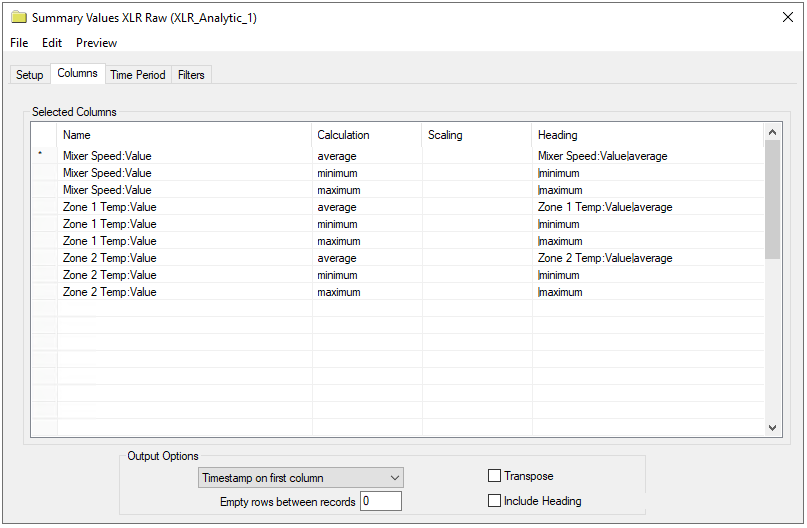The image size is (807, 528).
Task: Click the average calculation cell for Mixer Speed
Action: click(x=367, y=156)
